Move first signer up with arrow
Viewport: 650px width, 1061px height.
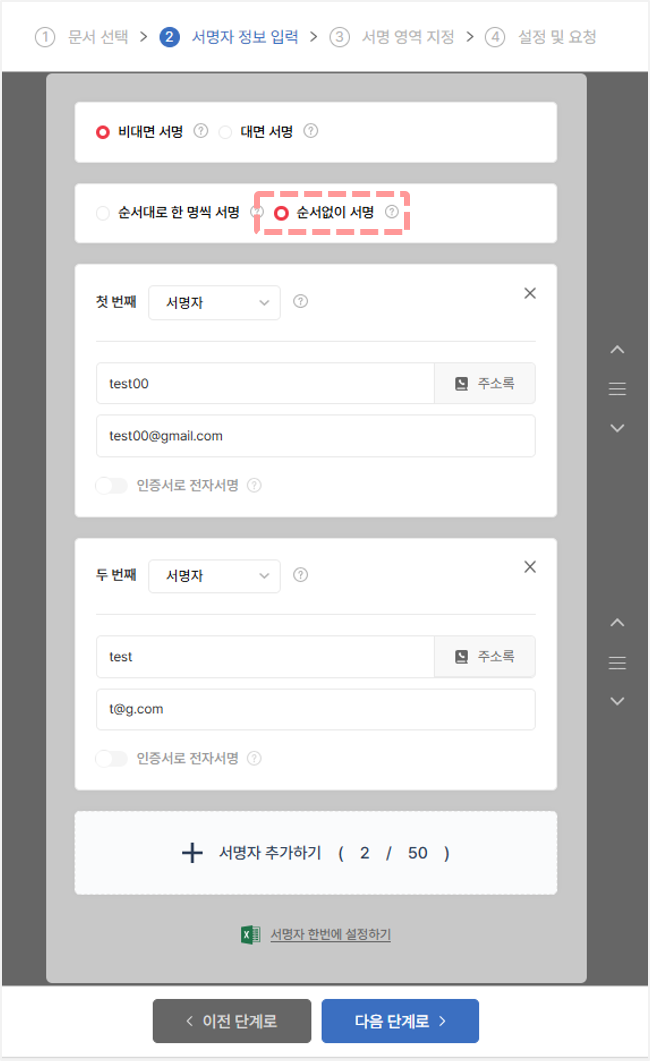coord(617,350)
